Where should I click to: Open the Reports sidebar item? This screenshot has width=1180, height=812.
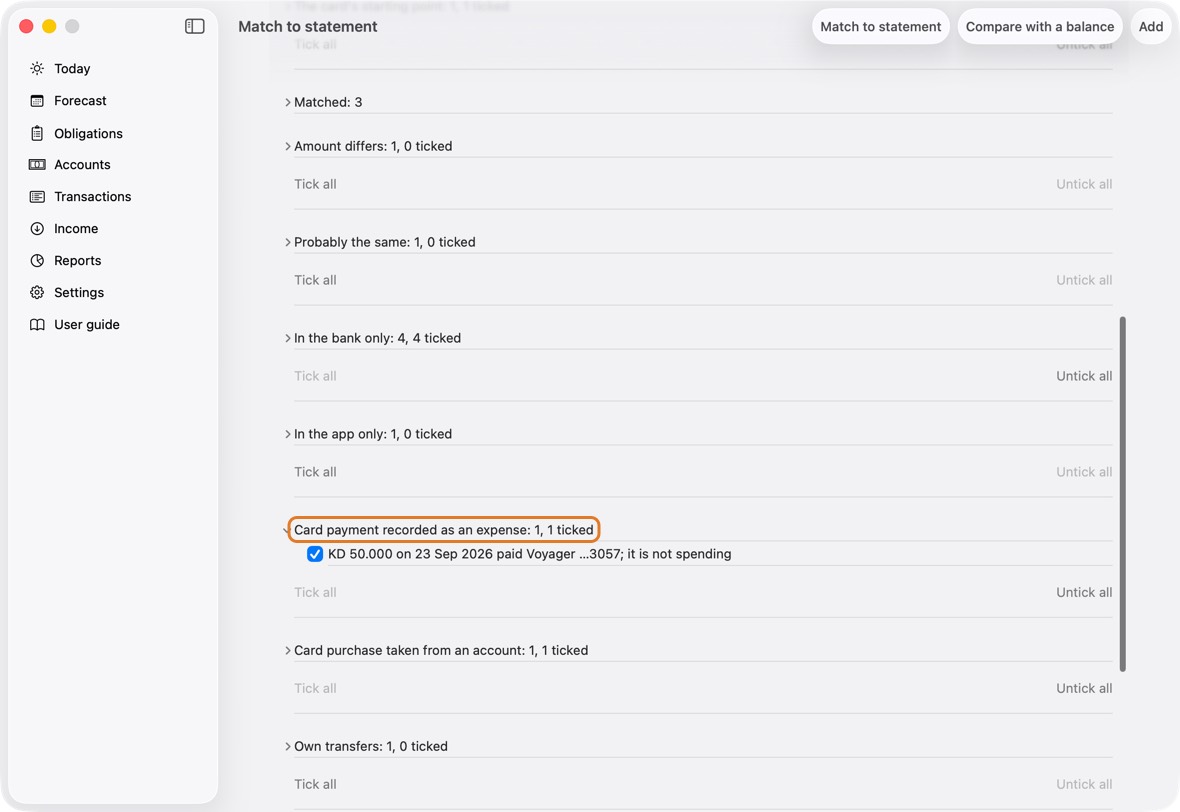[113, 260]
